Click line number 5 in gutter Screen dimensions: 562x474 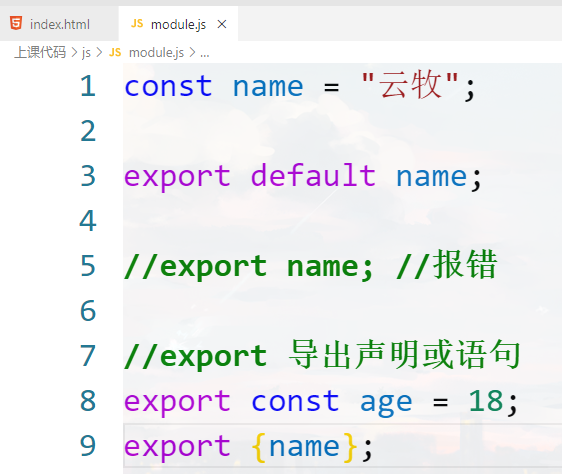[x=88, y=266]
